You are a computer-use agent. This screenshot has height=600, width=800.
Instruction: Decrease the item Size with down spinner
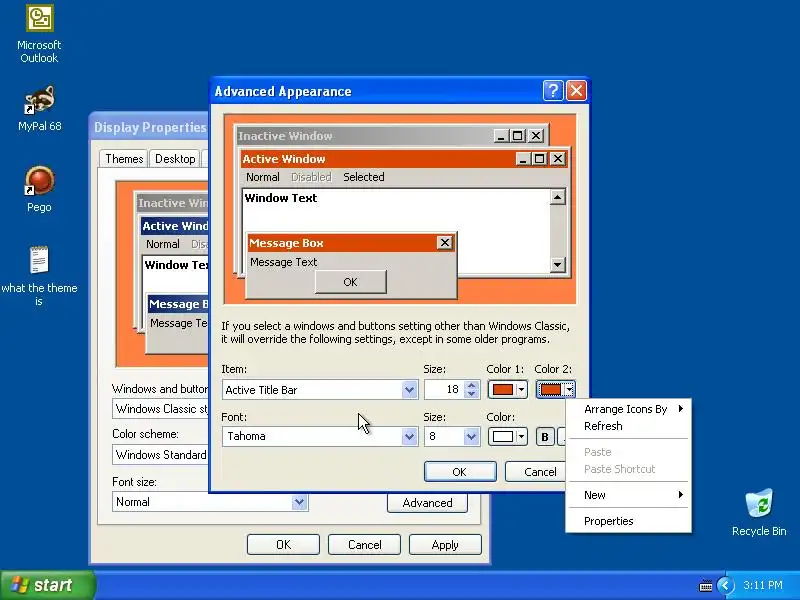point(471,394)
